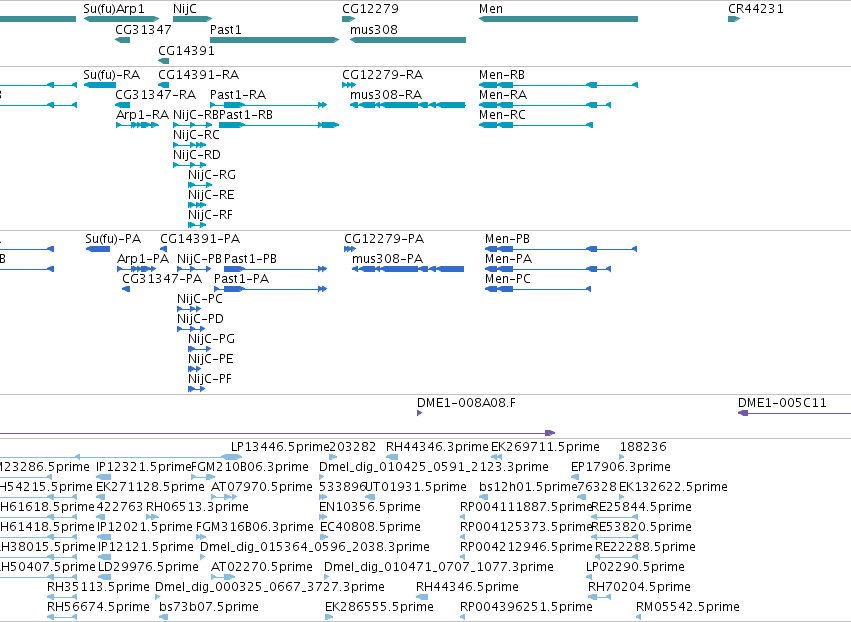This screenshot has width=851, height=622.
Task: Click the CG12279-PA protein arrows
Action: (x=350, y=249)
